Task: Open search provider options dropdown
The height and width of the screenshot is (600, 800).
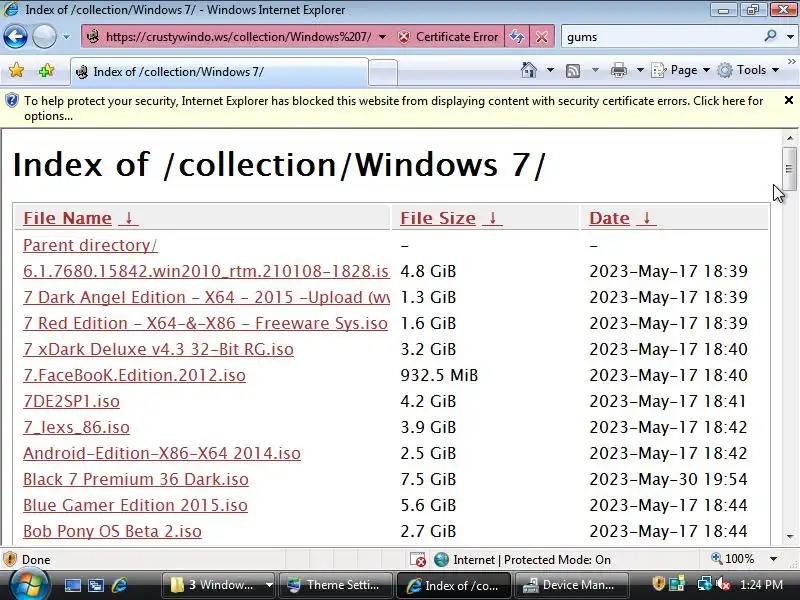Action: click(790, 37)
